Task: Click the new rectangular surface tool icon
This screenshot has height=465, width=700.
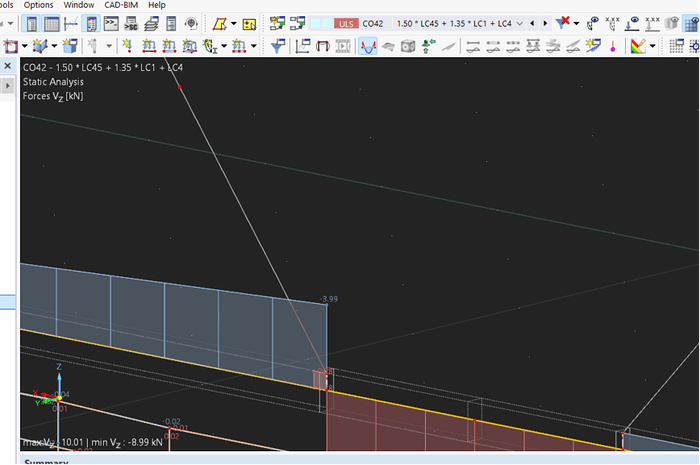Action: [10, 46]
